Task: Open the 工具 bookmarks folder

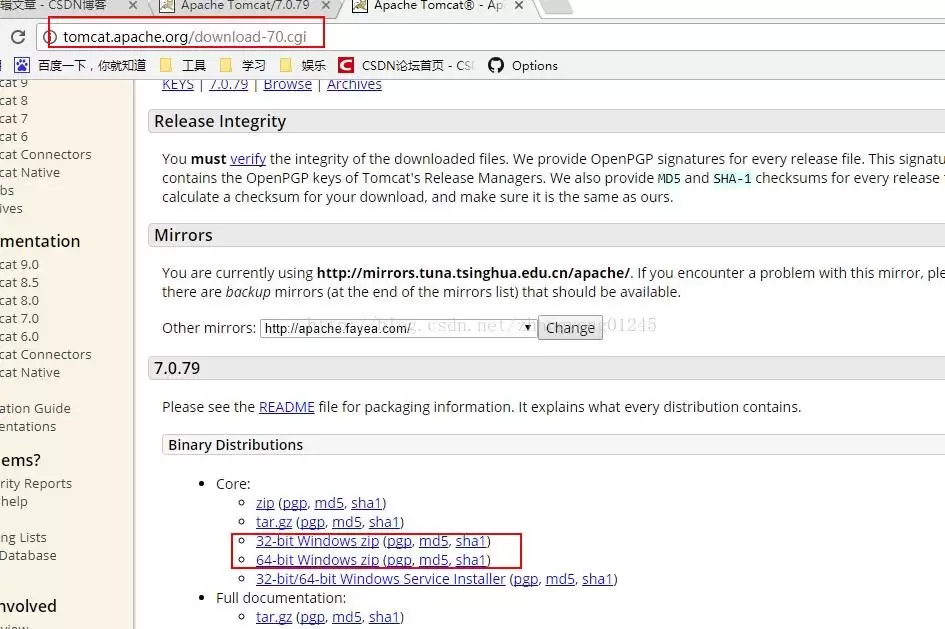Action: tap(184, 65)
